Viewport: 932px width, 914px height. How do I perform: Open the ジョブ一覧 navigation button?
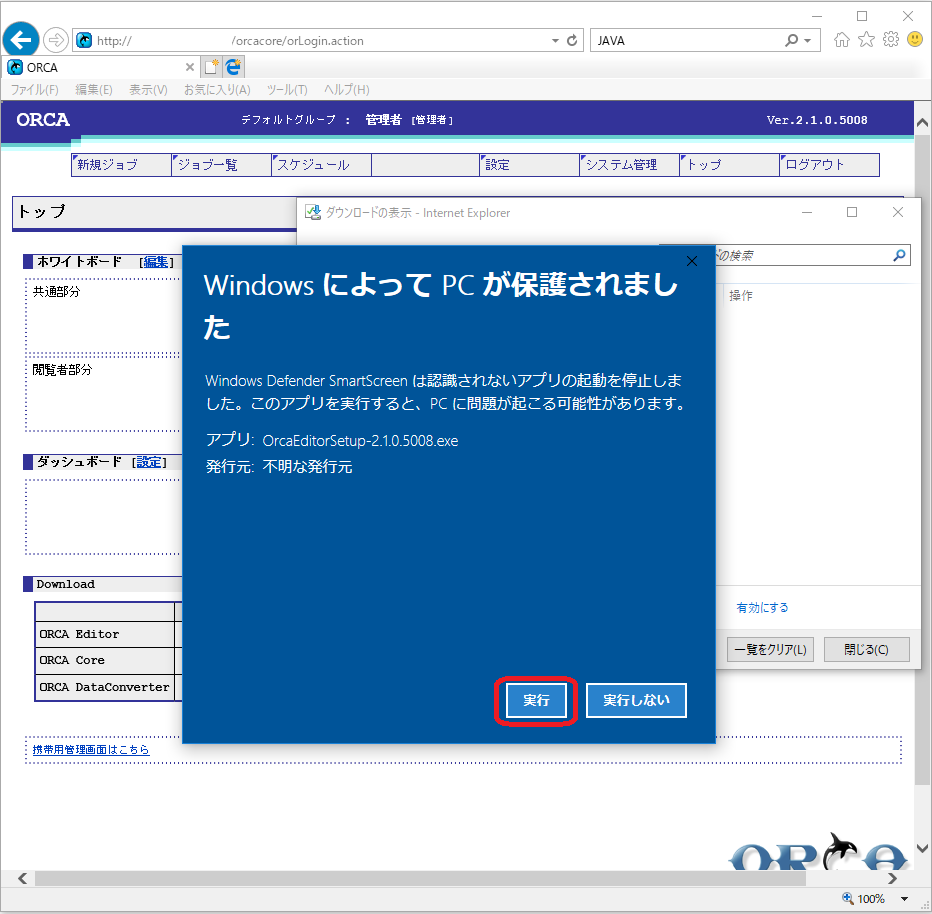tap(221, 165)
